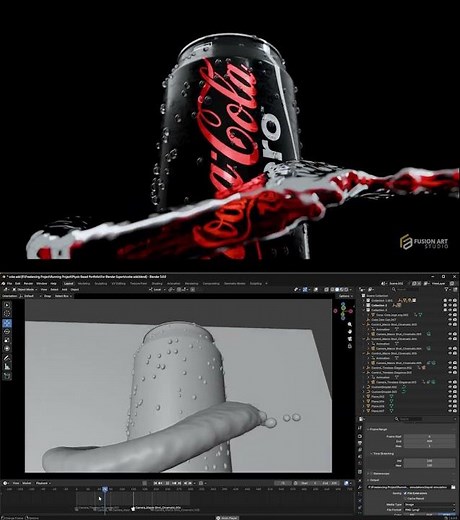This screenshot has height=520, width=460.
Task: Select the Transform tool
Action: (7, 349)
